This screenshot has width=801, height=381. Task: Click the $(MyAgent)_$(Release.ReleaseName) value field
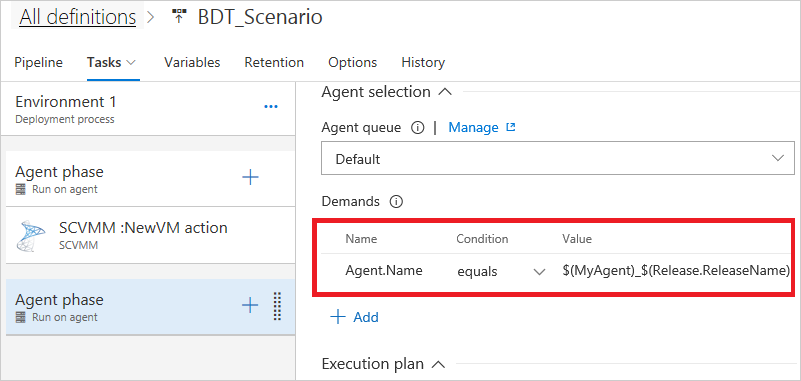(676, 271)
